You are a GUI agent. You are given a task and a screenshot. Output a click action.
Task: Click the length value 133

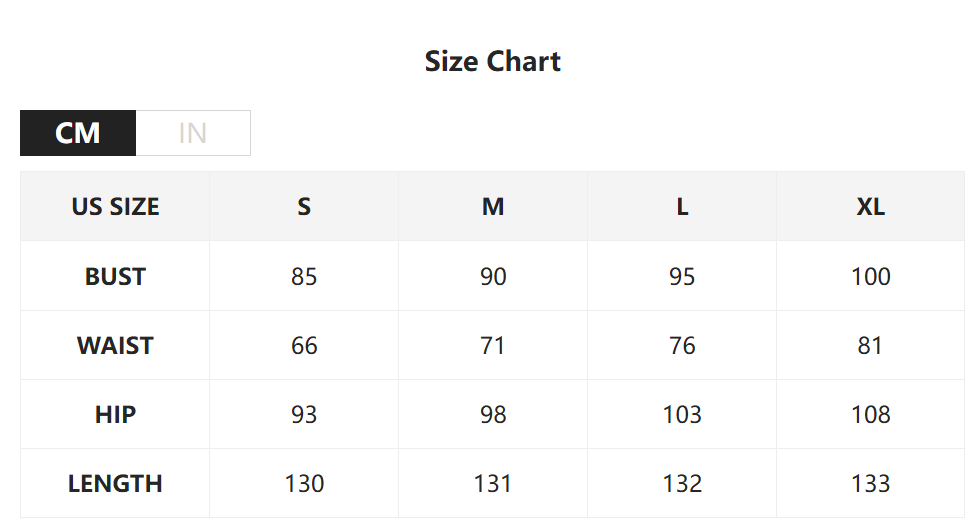coord(870,484)
